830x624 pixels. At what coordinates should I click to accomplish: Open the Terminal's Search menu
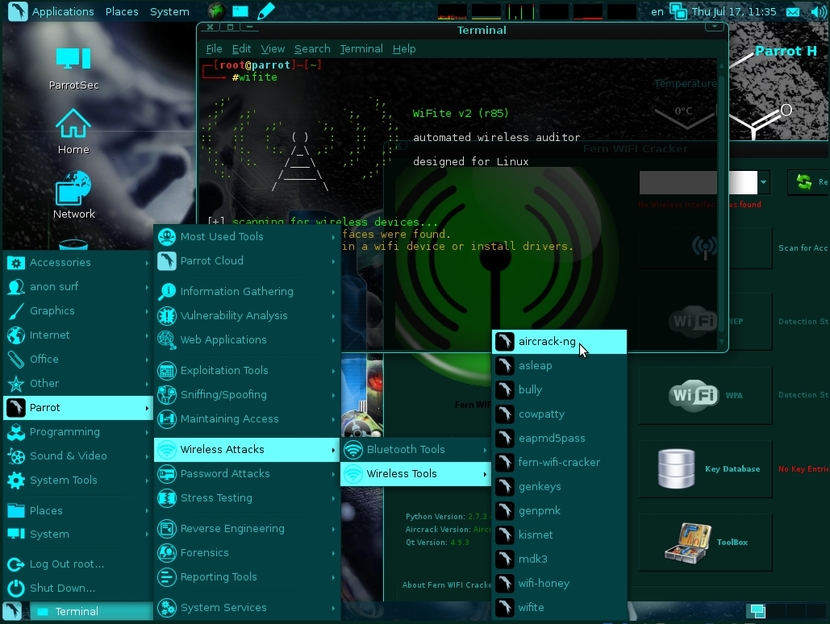point(312,48)
